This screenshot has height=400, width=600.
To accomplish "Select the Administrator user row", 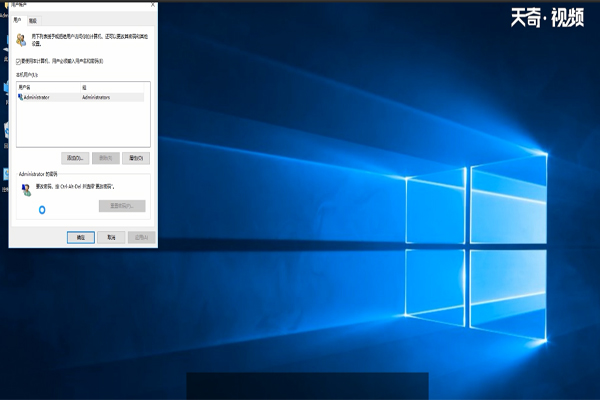I will 80,97.
